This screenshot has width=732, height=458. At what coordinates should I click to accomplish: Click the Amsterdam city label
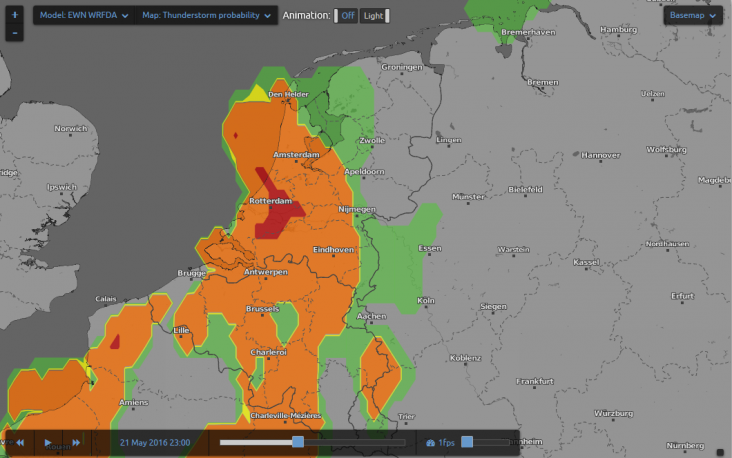point(295,156)
